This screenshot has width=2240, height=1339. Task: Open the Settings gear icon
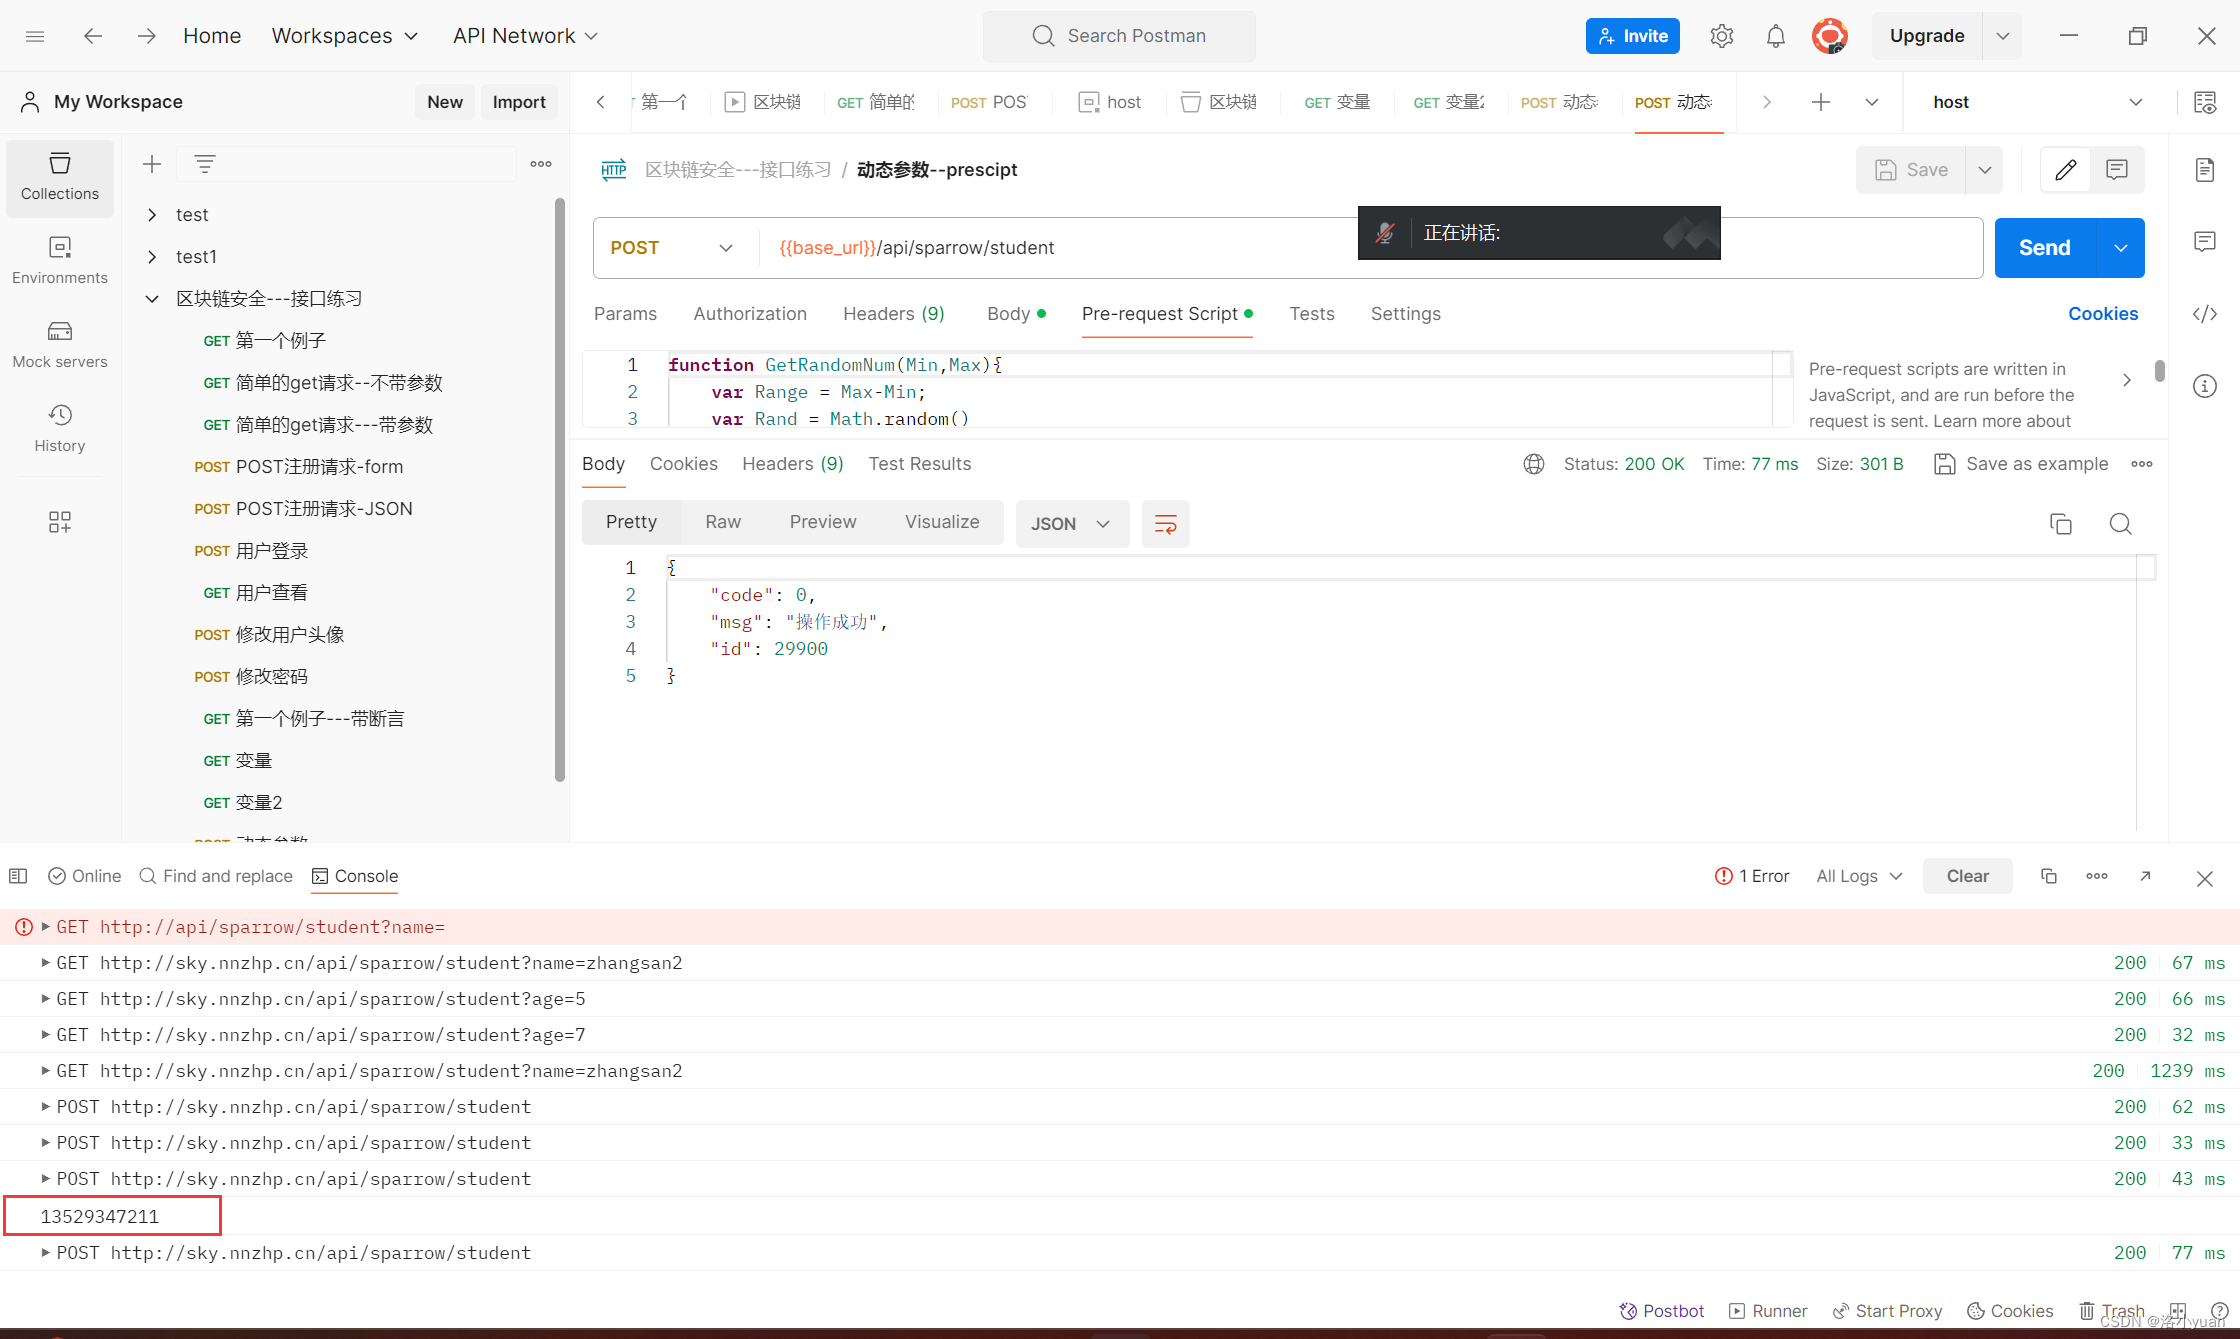pos(1721,36)
